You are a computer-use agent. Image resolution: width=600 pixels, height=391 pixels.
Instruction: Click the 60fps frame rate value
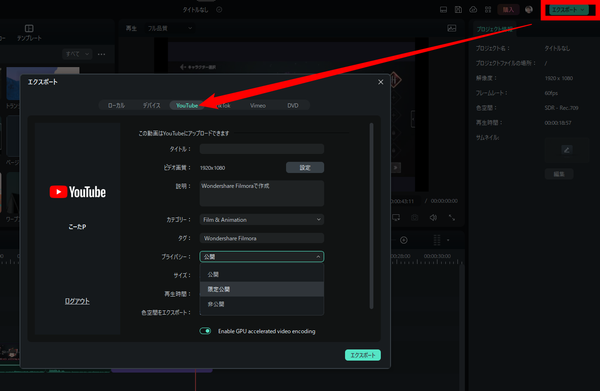coord(551,93)
